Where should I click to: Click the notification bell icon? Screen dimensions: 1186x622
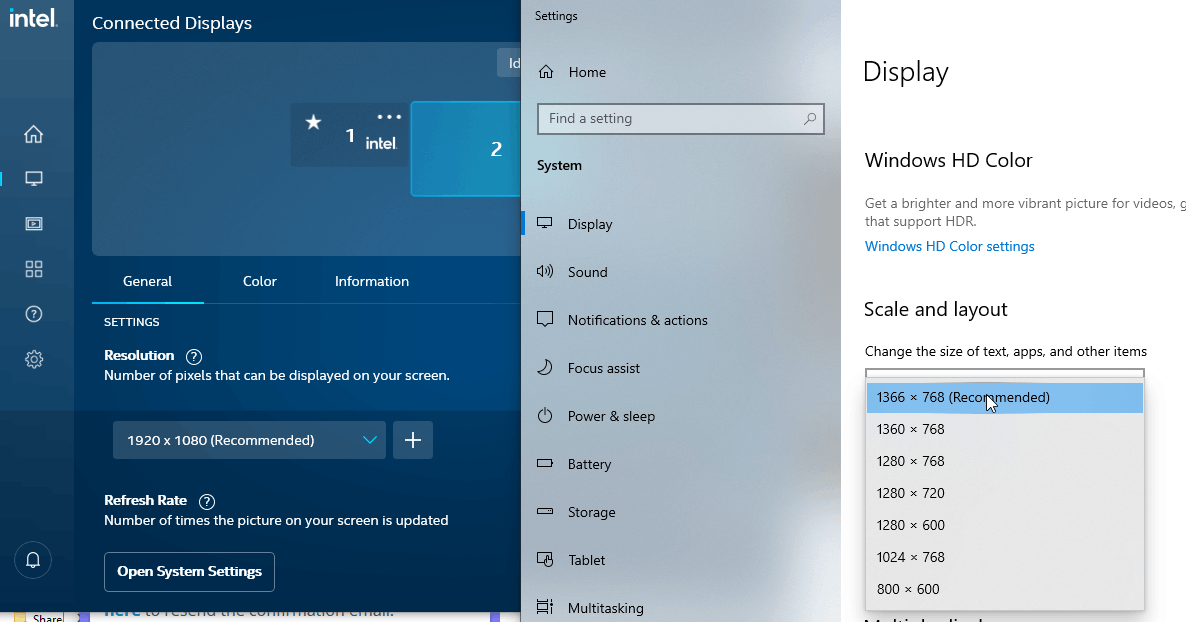pos(33,560)
